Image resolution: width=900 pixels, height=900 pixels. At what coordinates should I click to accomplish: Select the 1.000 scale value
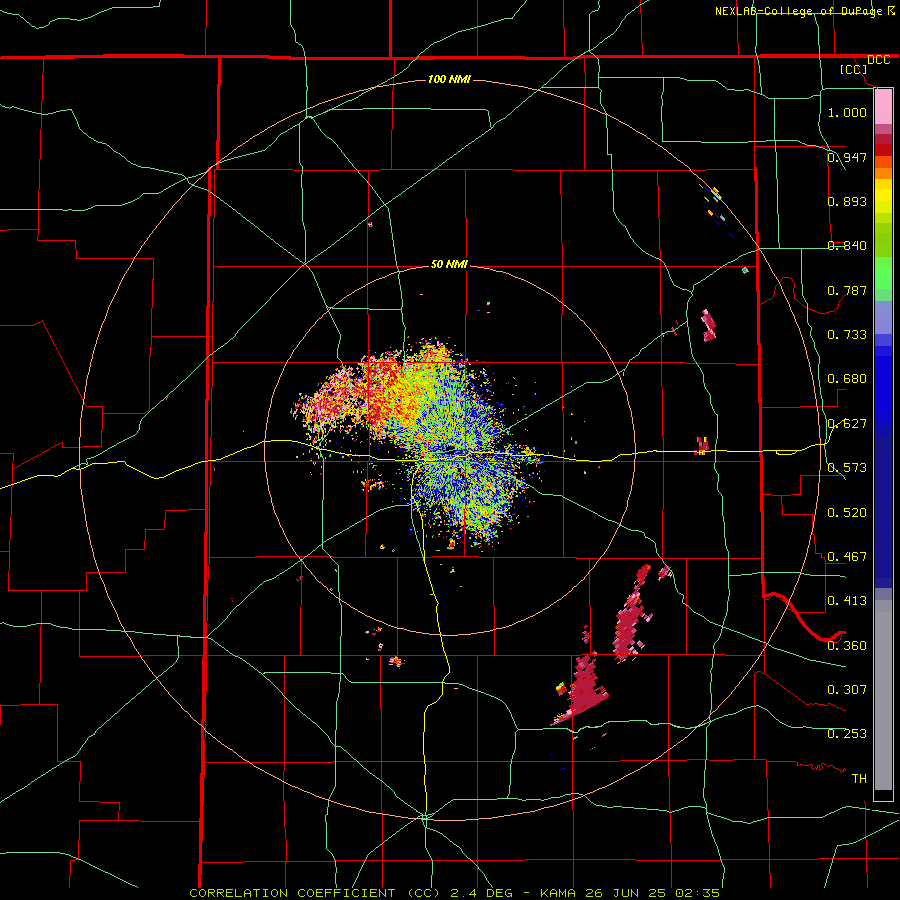[x=847, y=112]
